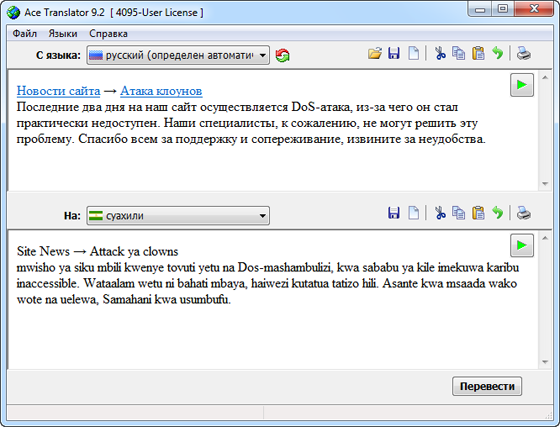Follow the Новости сайта link

coord(58,91)
